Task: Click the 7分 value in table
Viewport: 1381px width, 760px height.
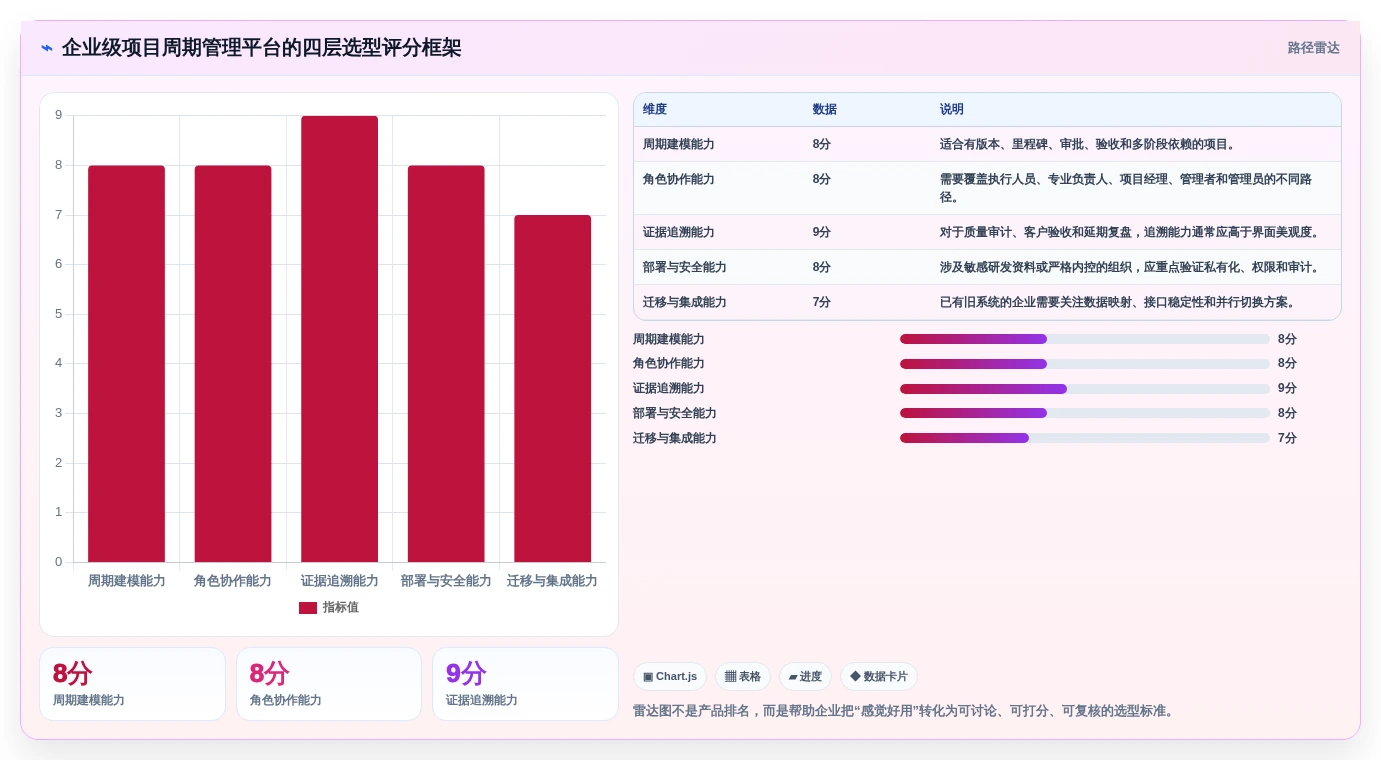Action: [x=822, y=302]
